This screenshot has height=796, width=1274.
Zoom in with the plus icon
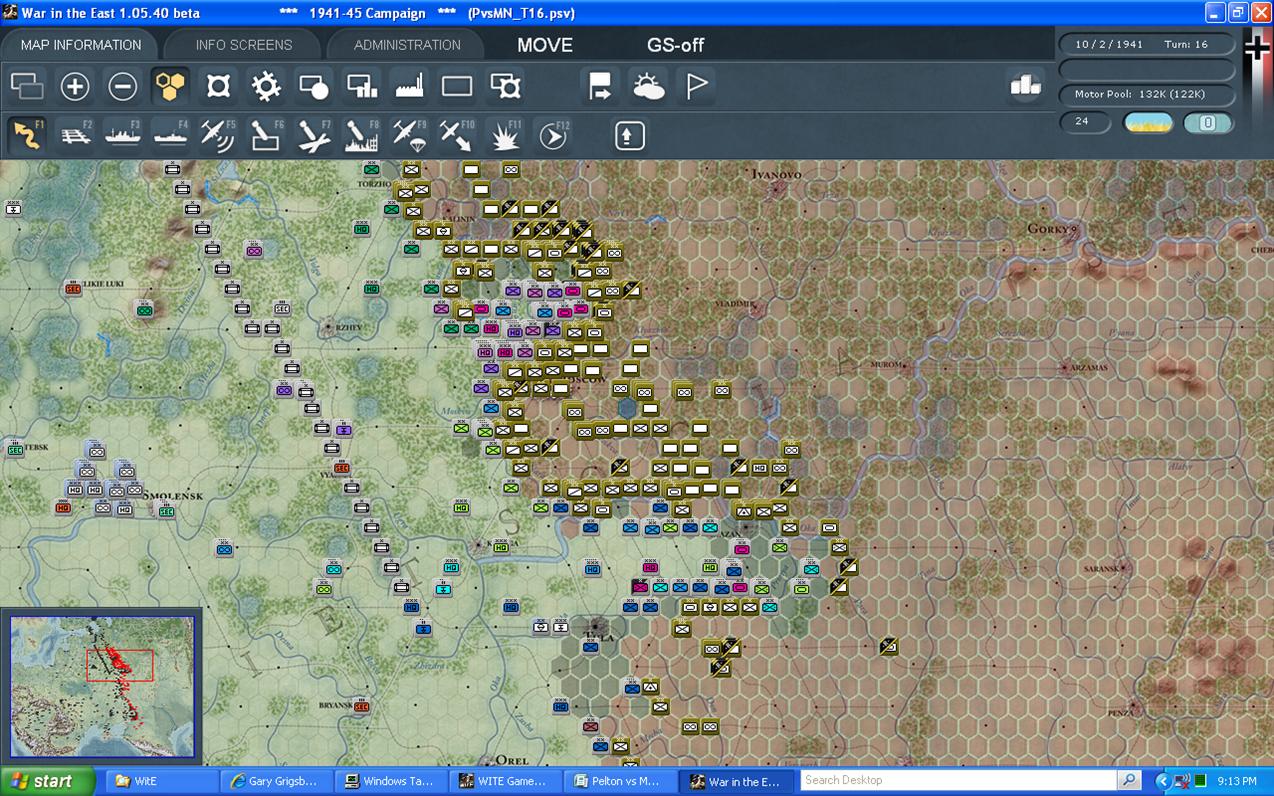coord(75,86)
